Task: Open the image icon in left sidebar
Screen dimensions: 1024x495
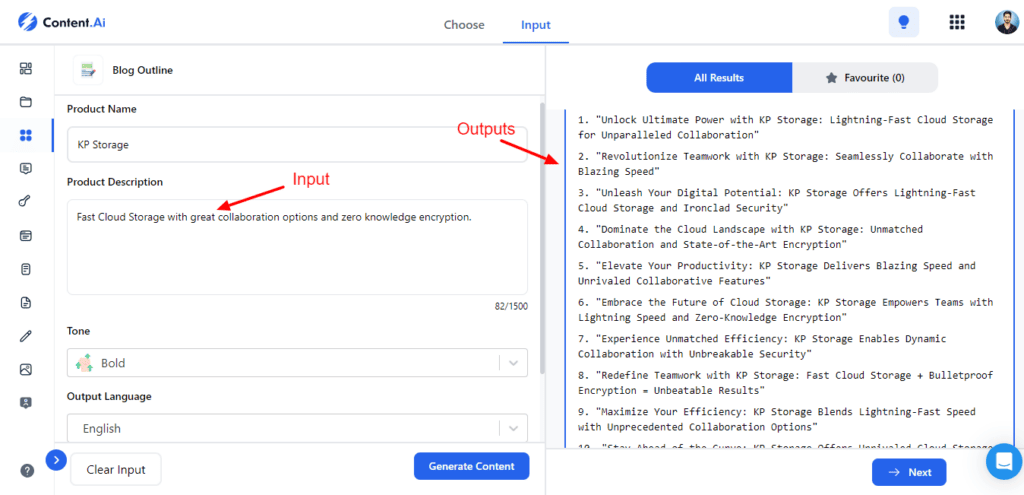Action: click(26, 369)
